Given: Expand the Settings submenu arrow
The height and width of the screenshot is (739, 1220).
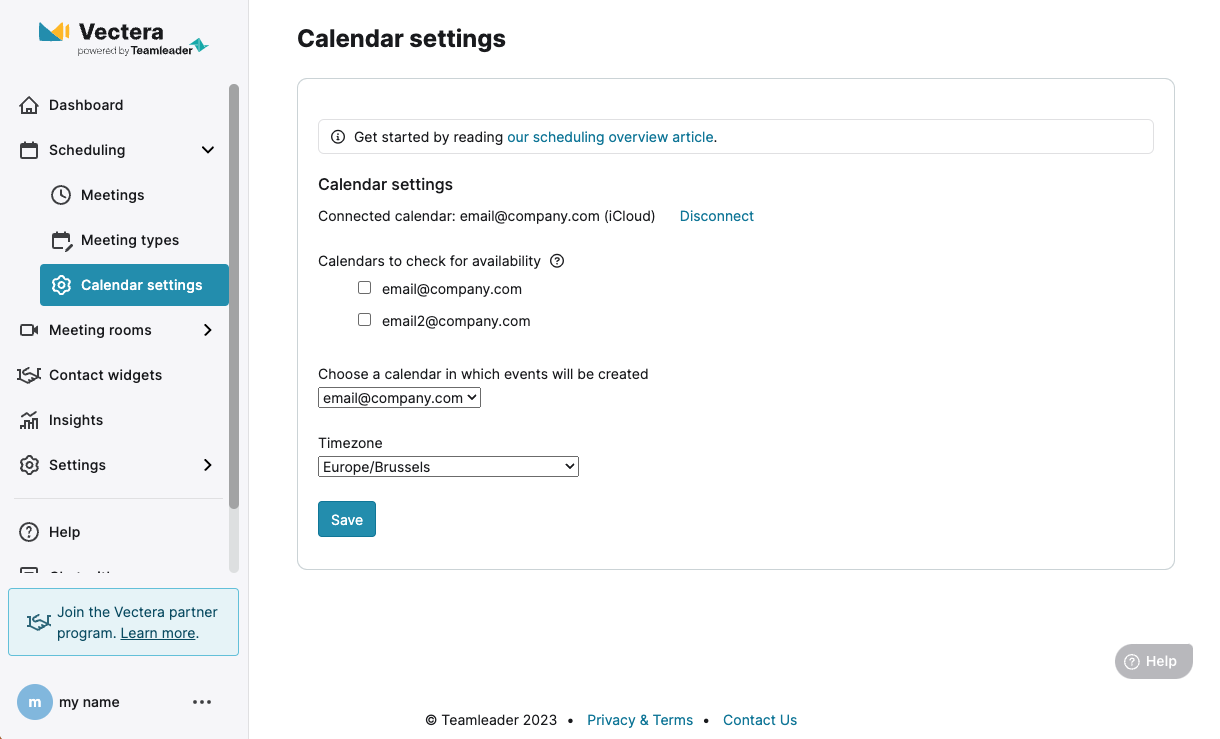Looking at the screenshot, I should [208, 465].
